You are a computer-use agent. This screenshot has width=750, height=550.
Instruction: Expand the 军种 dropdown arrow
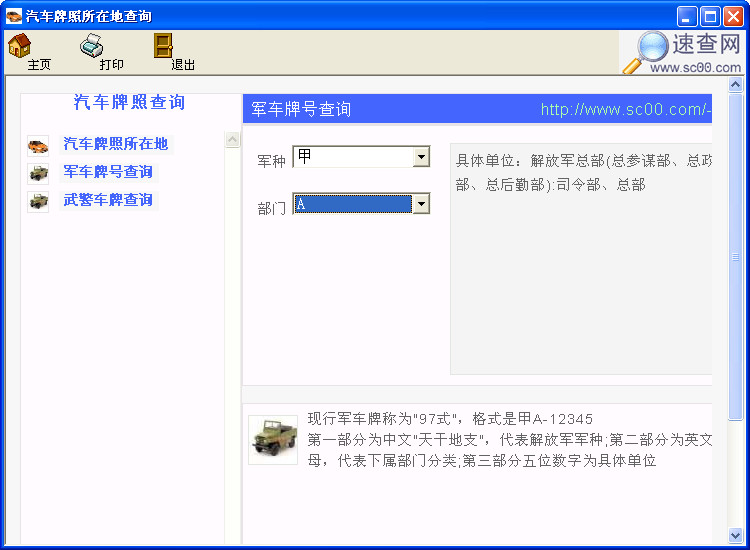coord(421,157)
